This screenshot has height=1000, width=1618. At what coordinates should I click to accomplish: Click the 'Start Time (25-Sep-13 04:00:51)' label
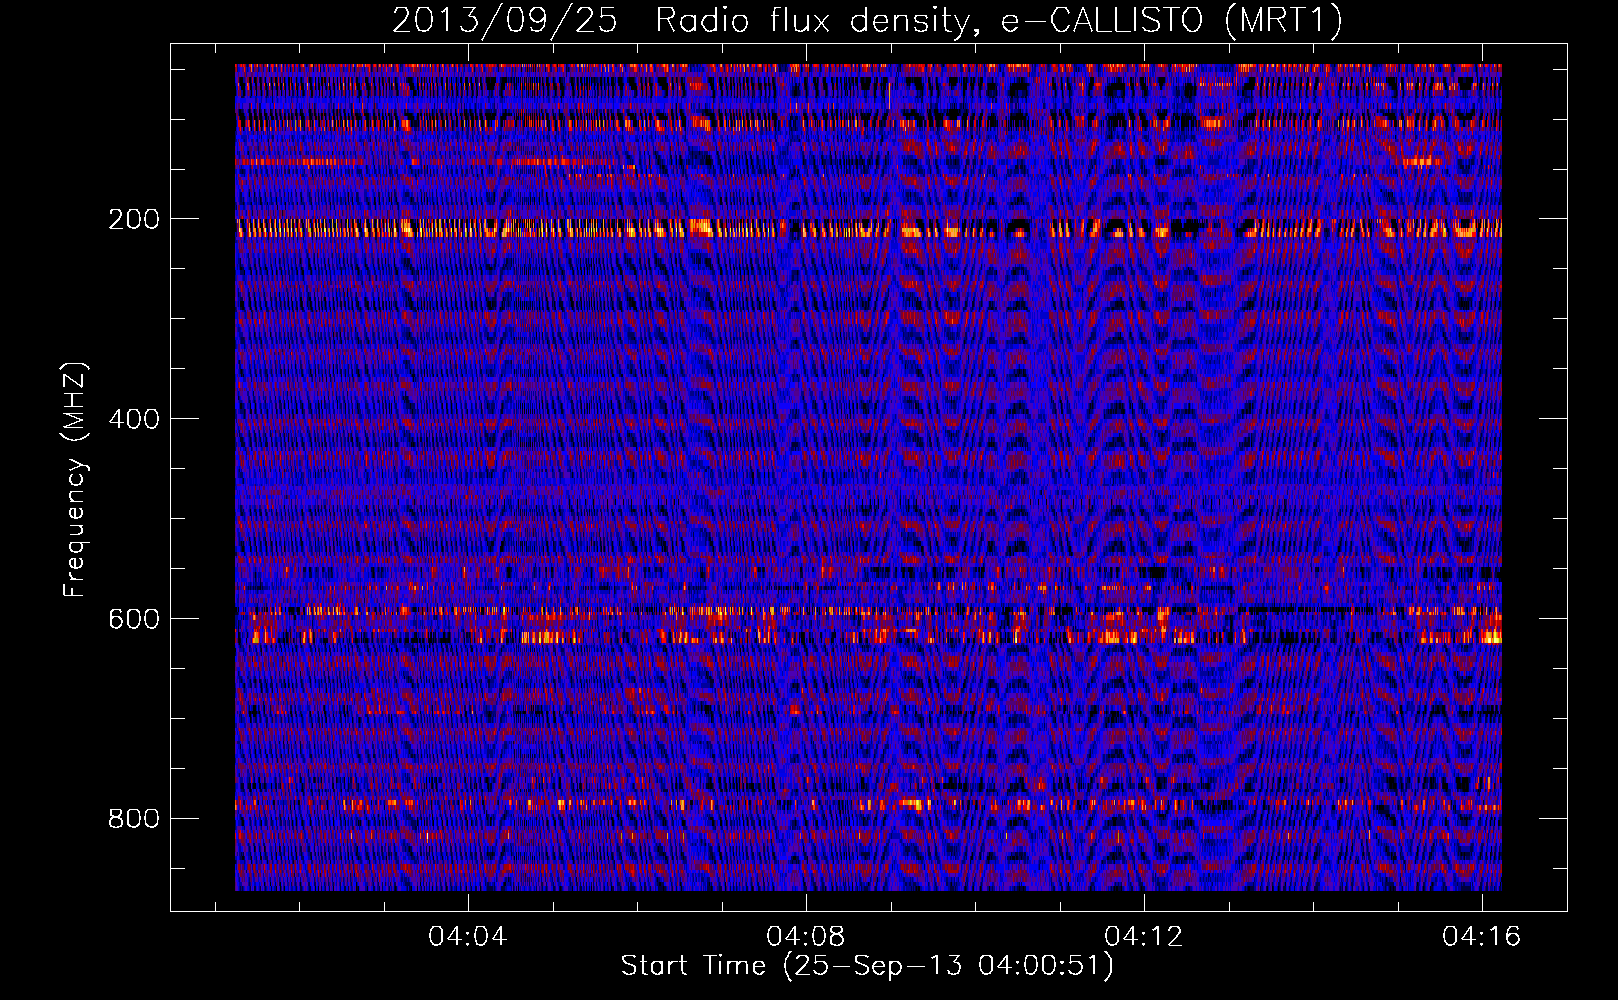point(867,966)
